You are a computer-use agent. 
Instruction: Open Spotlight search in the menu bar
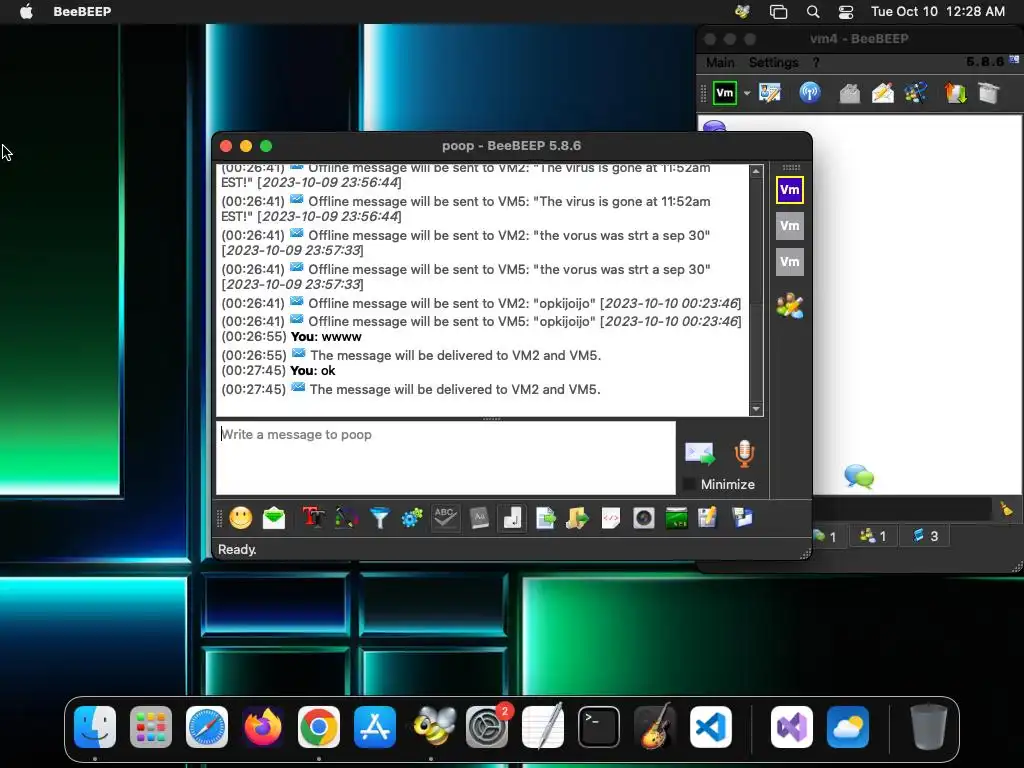(x=812, y=12)
